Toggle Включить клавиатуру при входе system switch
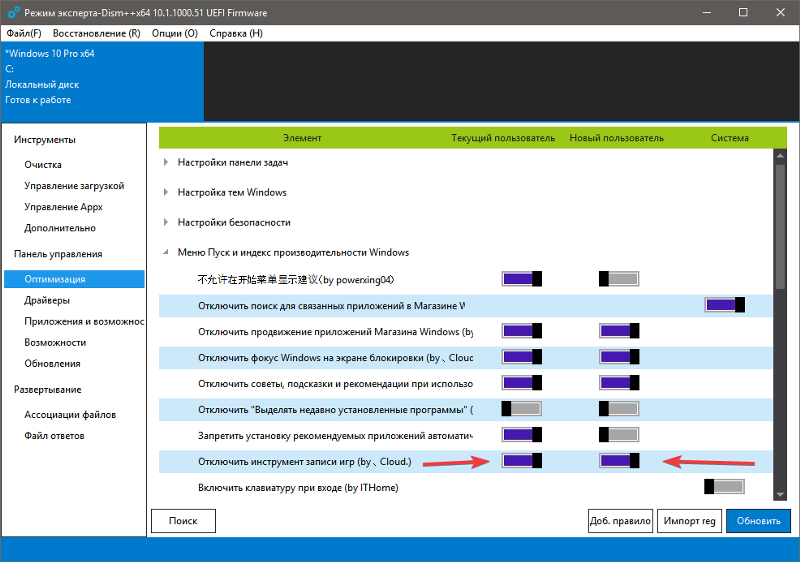 (724, 487)
